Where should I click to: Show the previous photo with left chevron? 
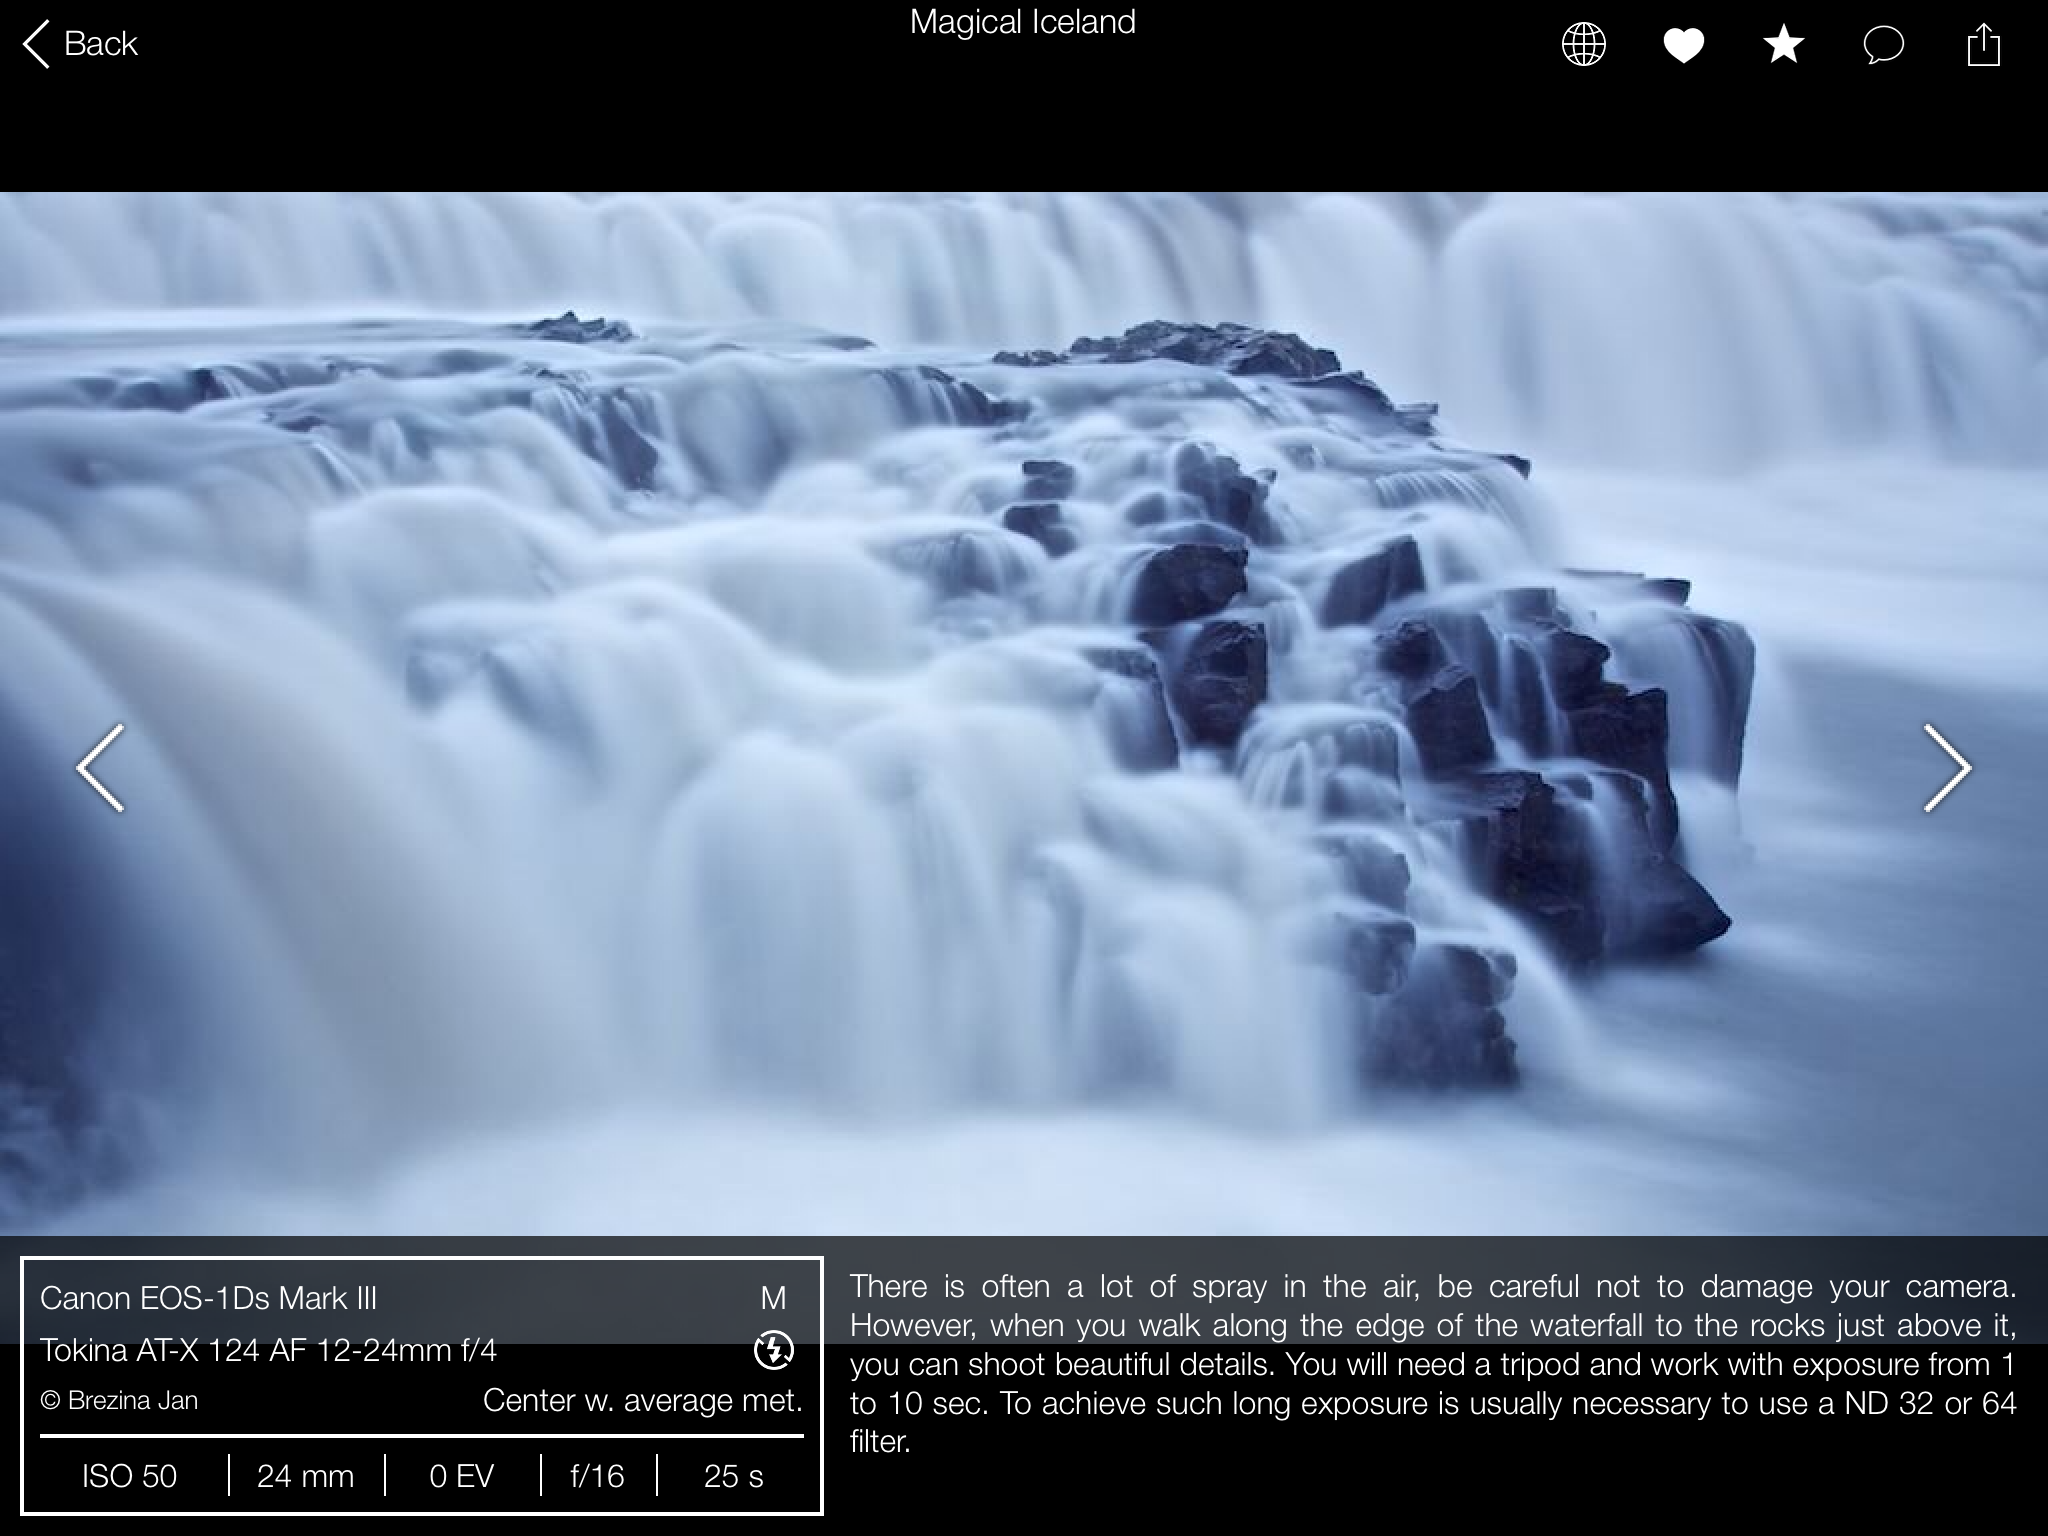point(101,768)
